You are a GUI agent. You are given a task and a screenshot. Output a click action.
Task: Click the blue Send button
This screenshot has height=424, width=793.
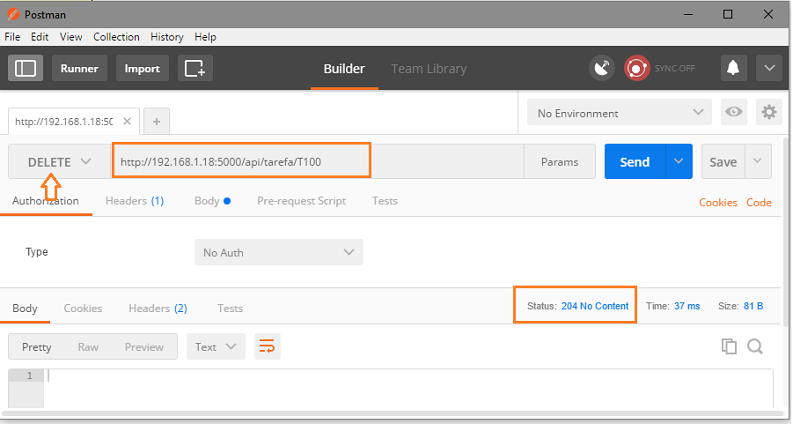[635, 161]
